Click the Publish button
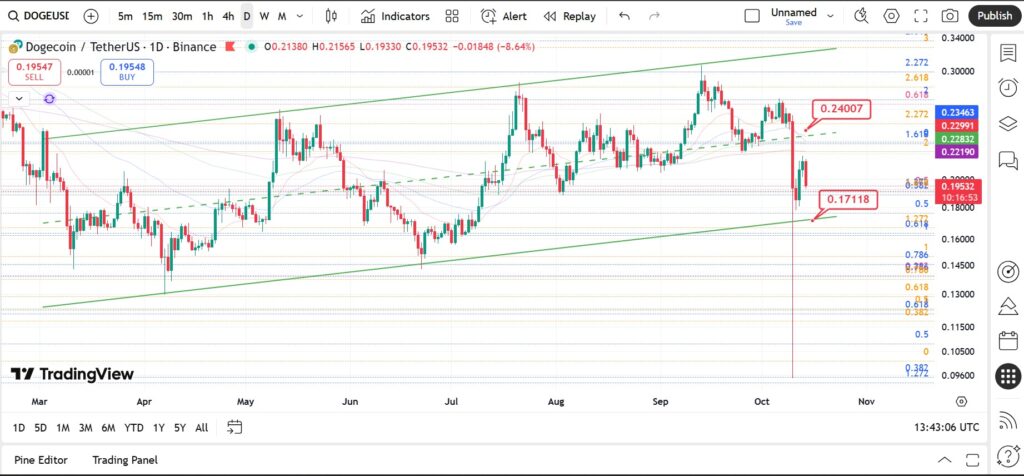The image size is (1024, 476). click(995, 16)
